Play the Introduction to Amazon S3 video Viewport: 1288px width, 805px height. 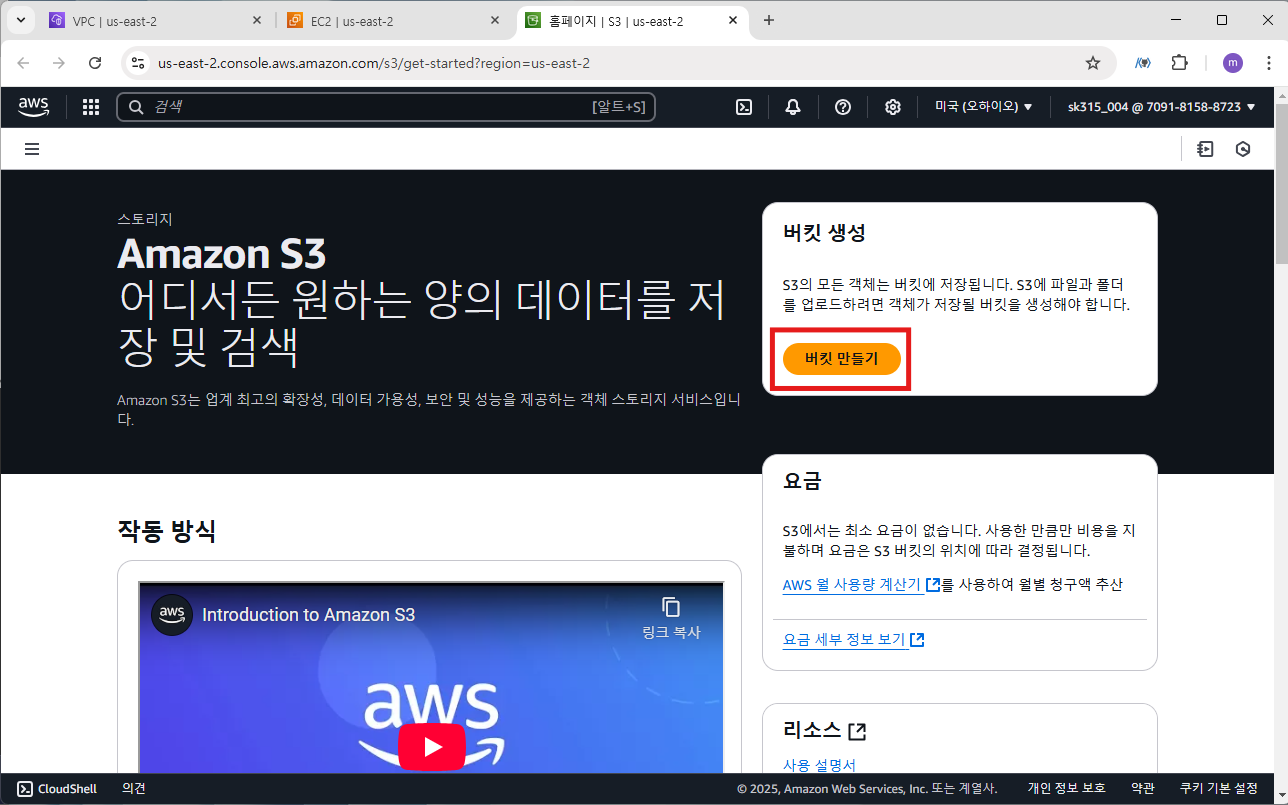pos(432,747)
